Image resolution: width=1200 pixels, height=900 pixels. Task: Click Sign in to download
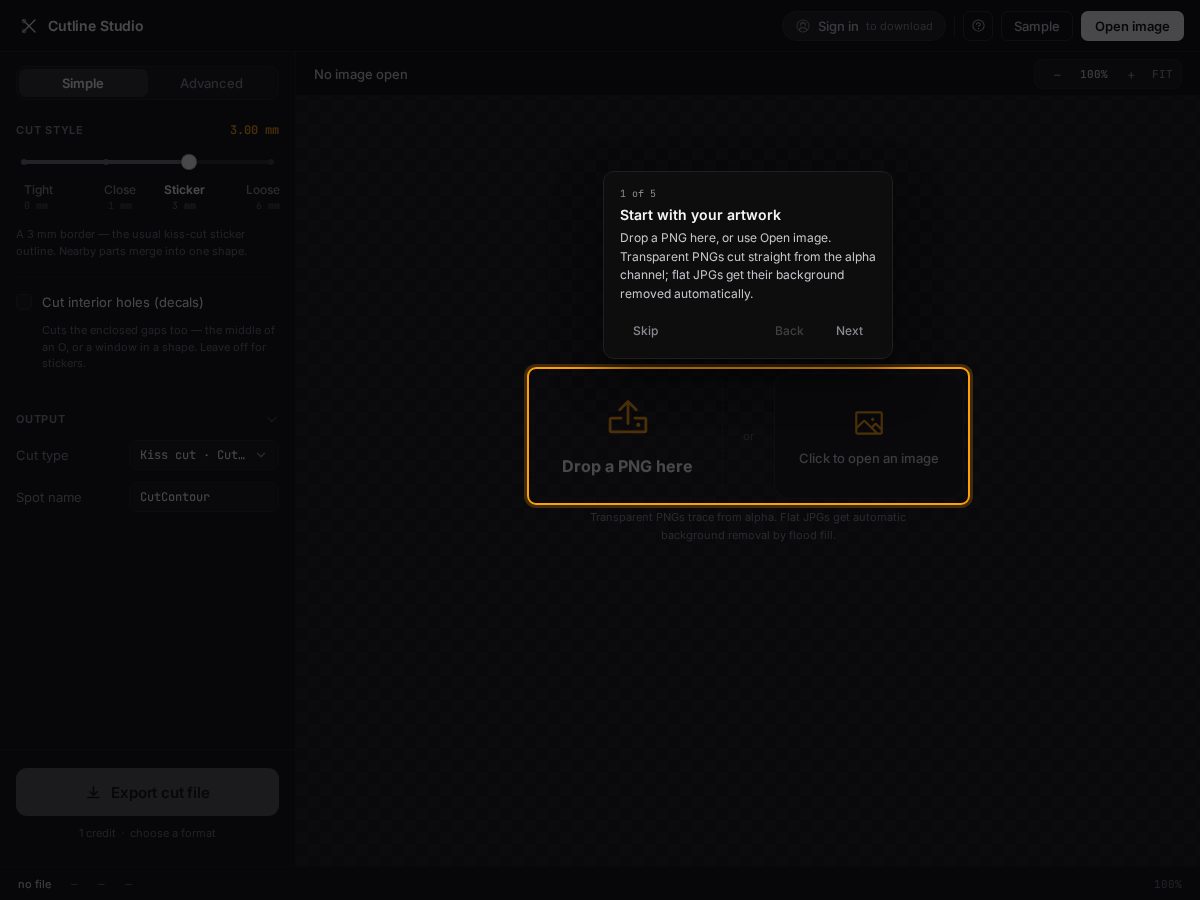click(864, 26)
